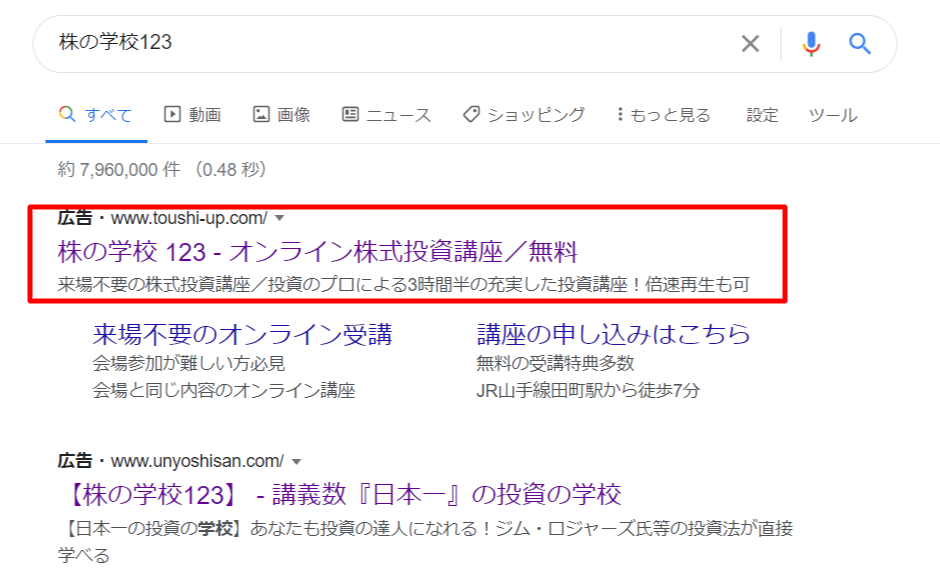Image resolution: width=940 pixels, height=587 pixels.
Task: Select the すべて tab
Action: [96, 115]
